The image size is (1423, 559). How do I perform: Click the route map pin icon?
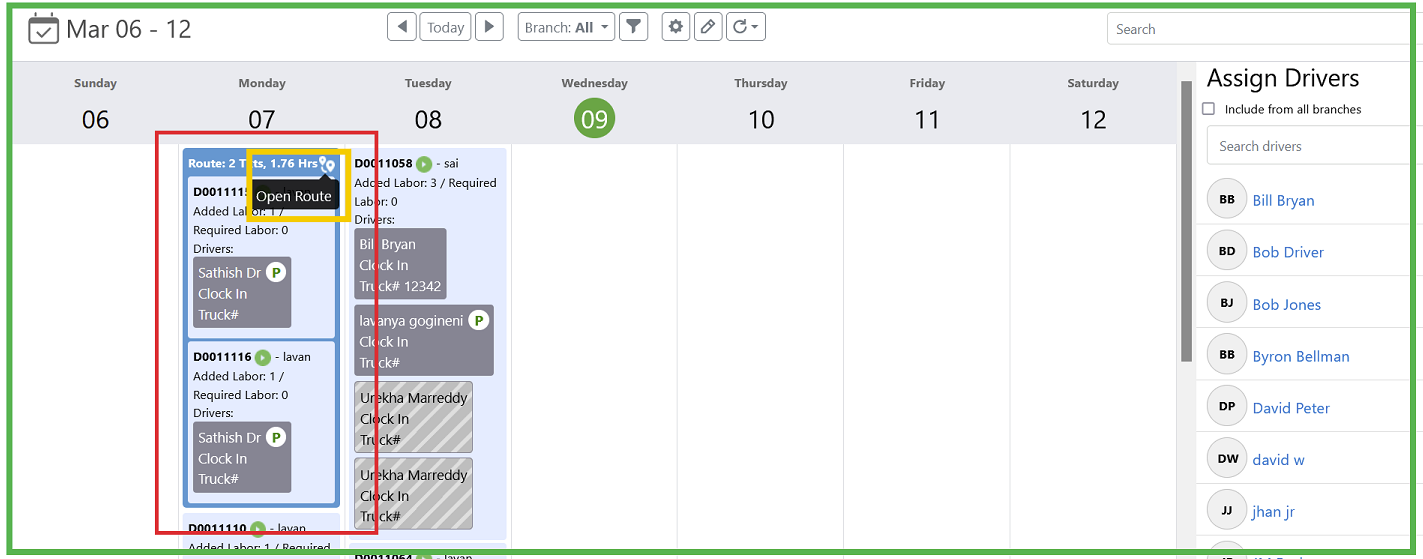pos(327,164)
